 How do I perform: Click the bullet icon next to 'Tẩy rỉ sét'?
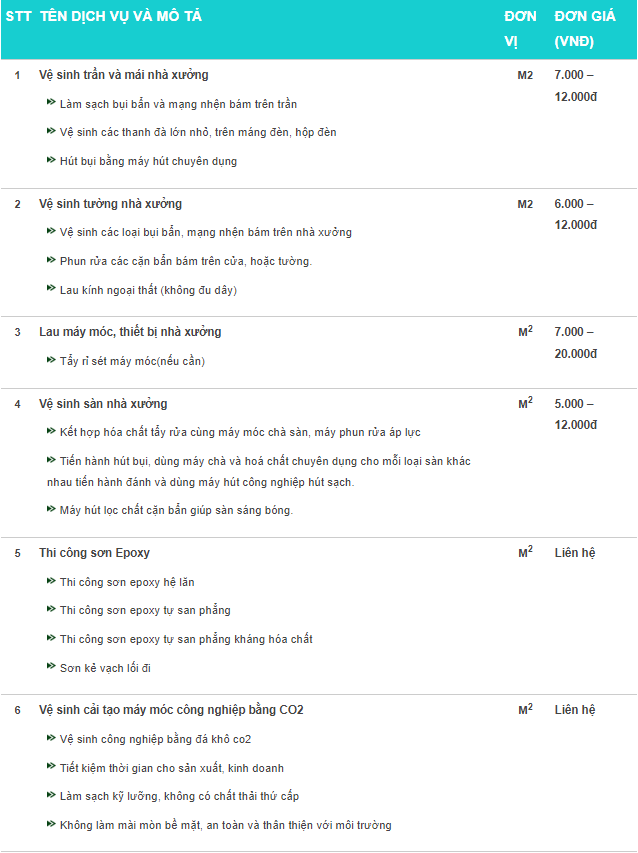click(x=51, y=360)
